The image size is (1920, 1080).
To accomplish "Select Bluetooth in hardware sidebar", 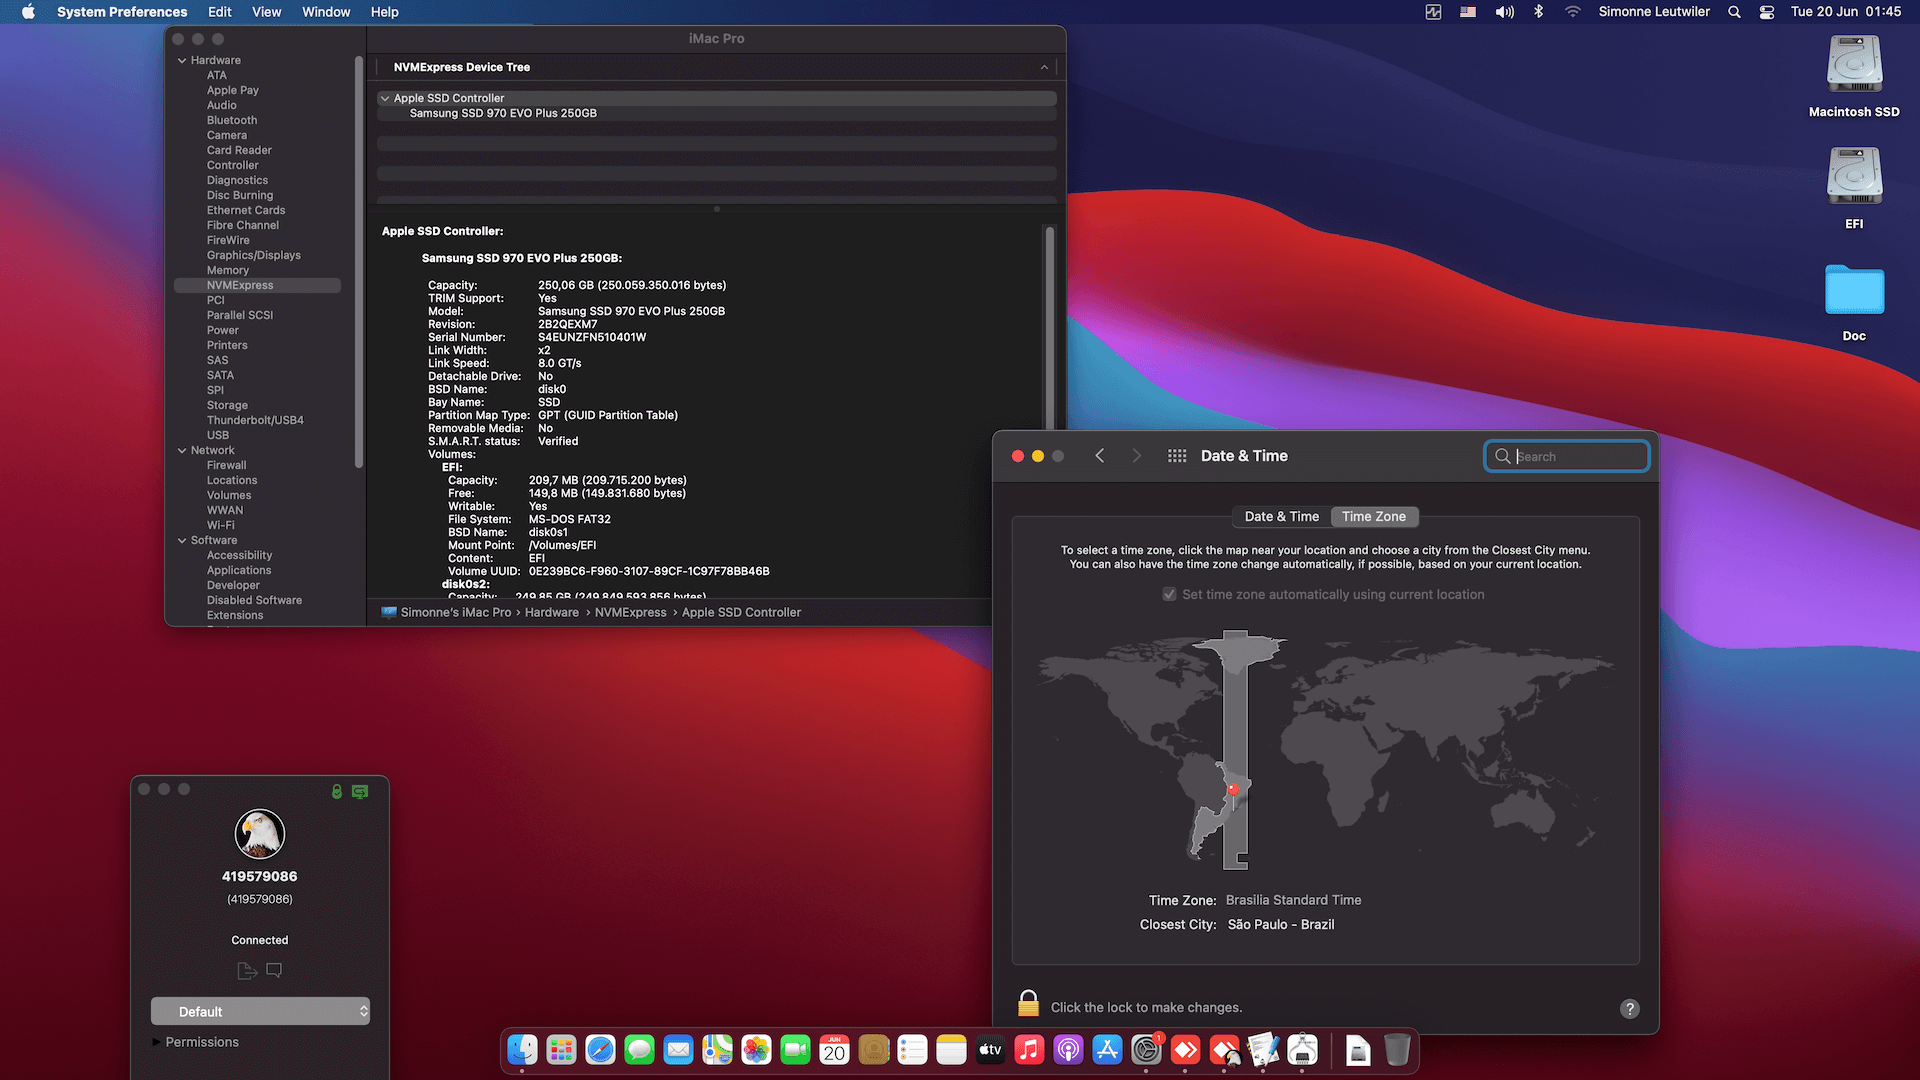I will [x=232, y=121].
